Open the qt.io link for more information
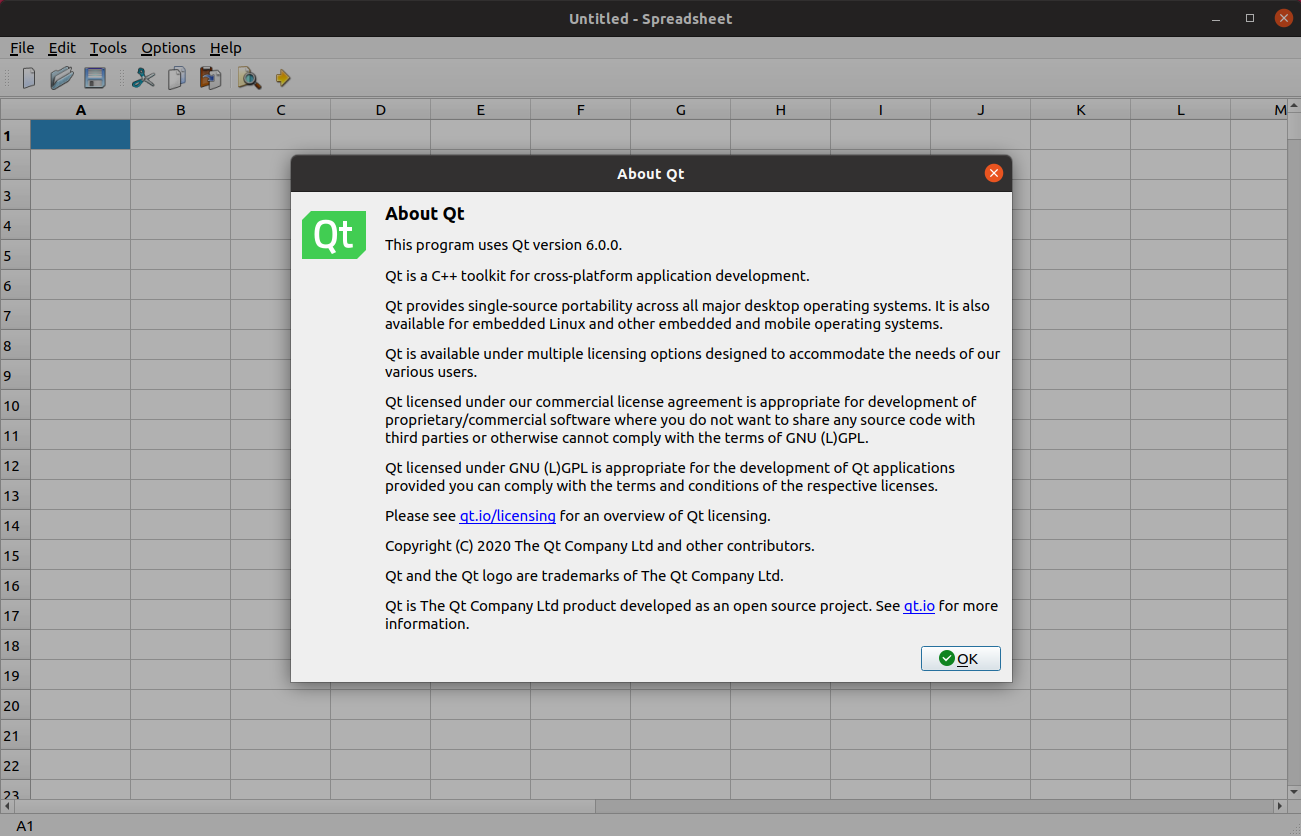Image resolution: width=1301 pixels, height=836 pixels. pos(919,606)
